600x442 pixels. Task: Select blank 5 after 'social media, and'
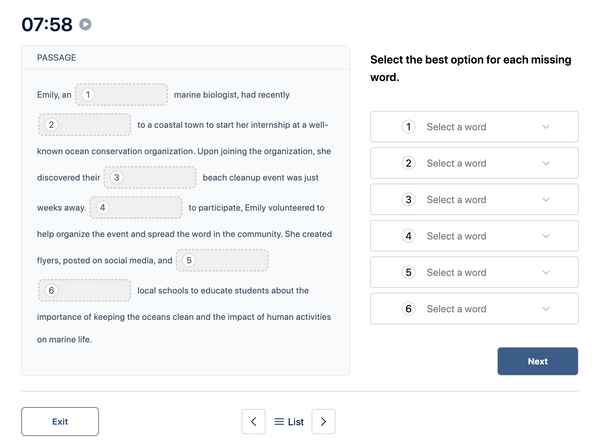click(x=222, y=260)
